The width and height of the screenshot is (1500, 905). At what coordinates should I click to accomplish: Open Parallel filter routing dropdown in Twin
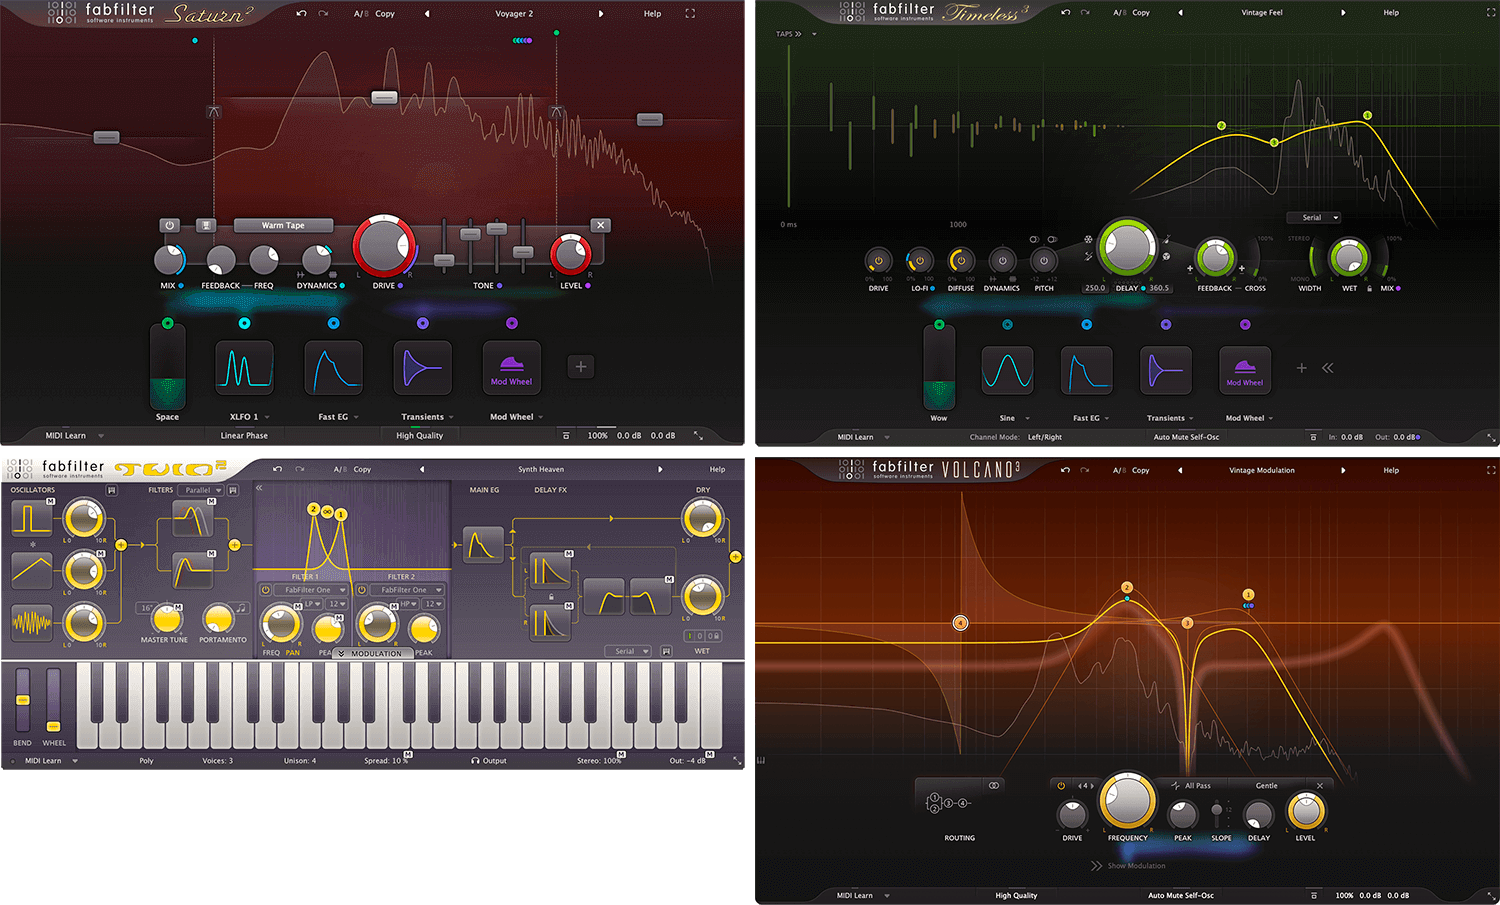[200, 490]
